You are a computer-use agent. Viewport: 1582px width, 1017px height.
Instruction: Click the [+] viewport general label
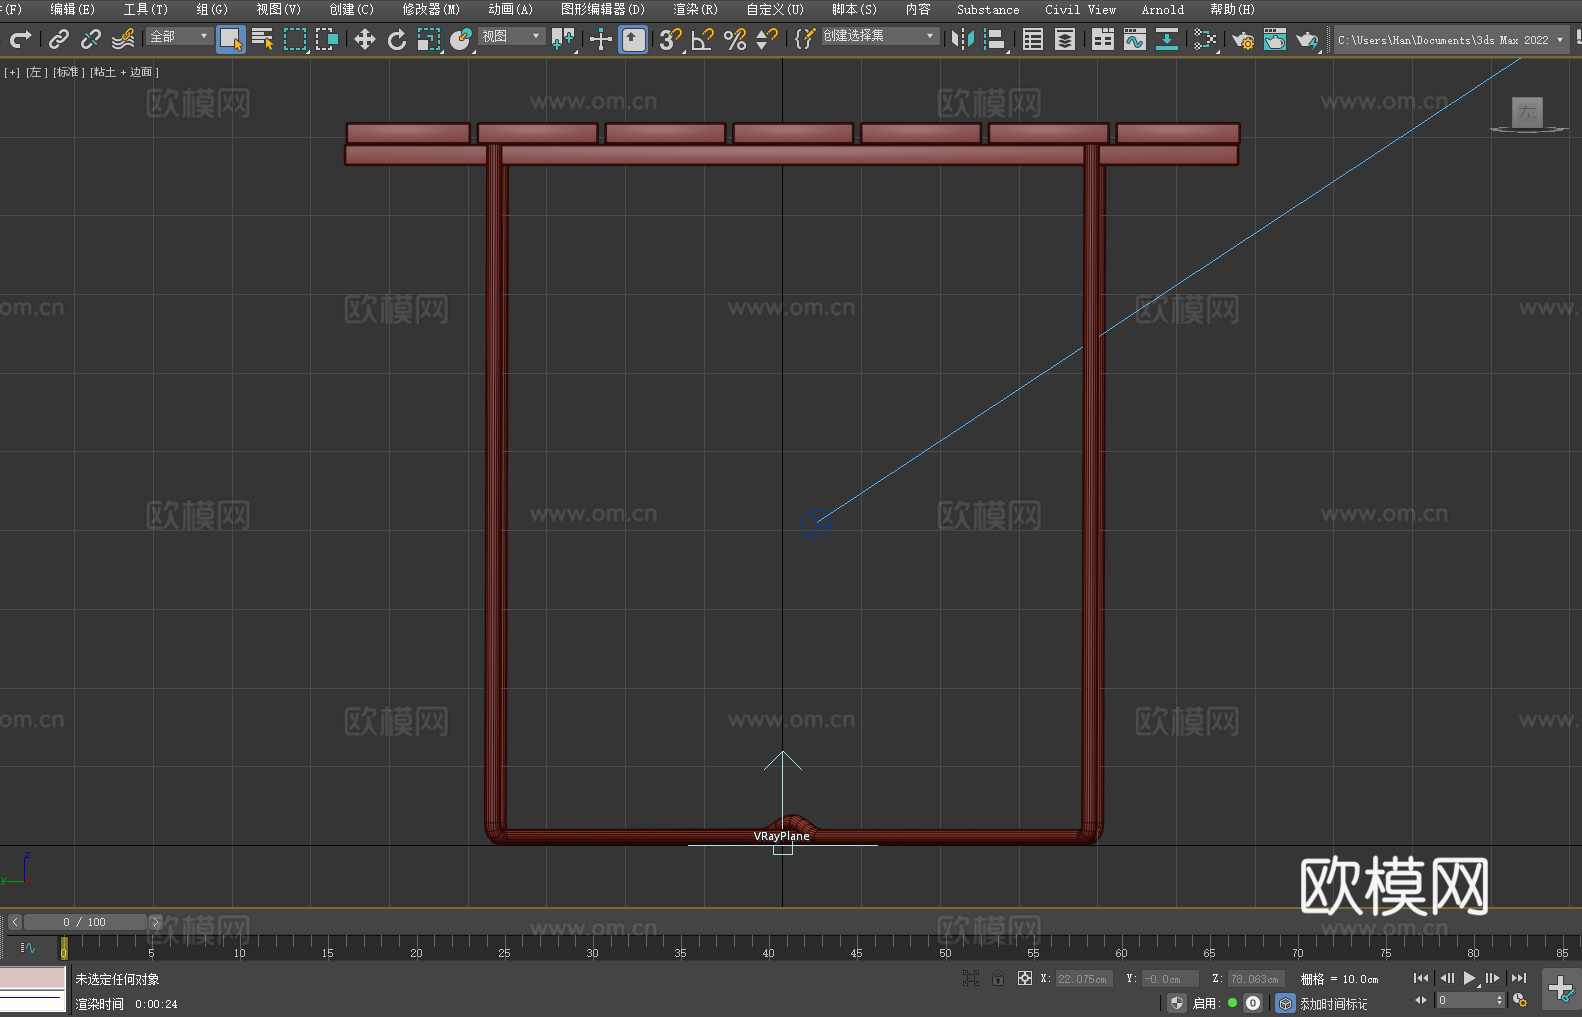(x=12, y=72)
